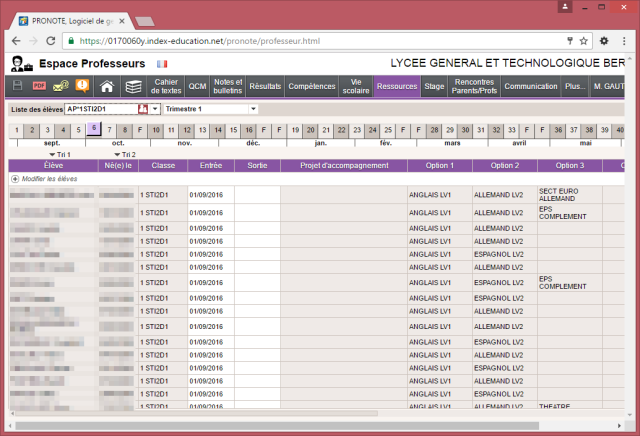Open the Cahier de textes tab
The image size is (640, 436).
(x=167, y=87)
